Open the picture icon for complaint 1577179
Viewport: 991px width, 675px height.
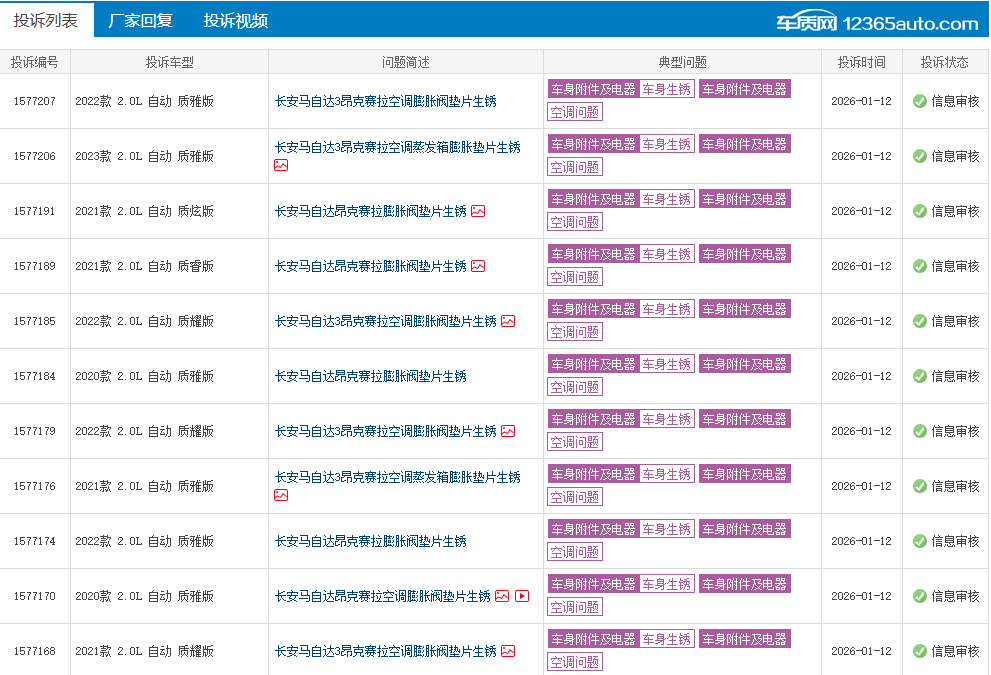click(x=508, y=431)
